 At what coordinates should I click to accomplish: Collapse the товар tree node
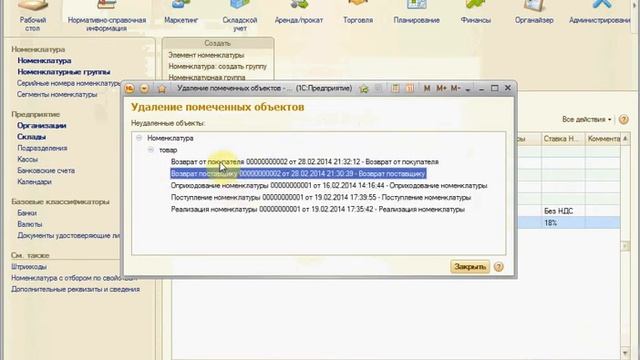(151, 150)
